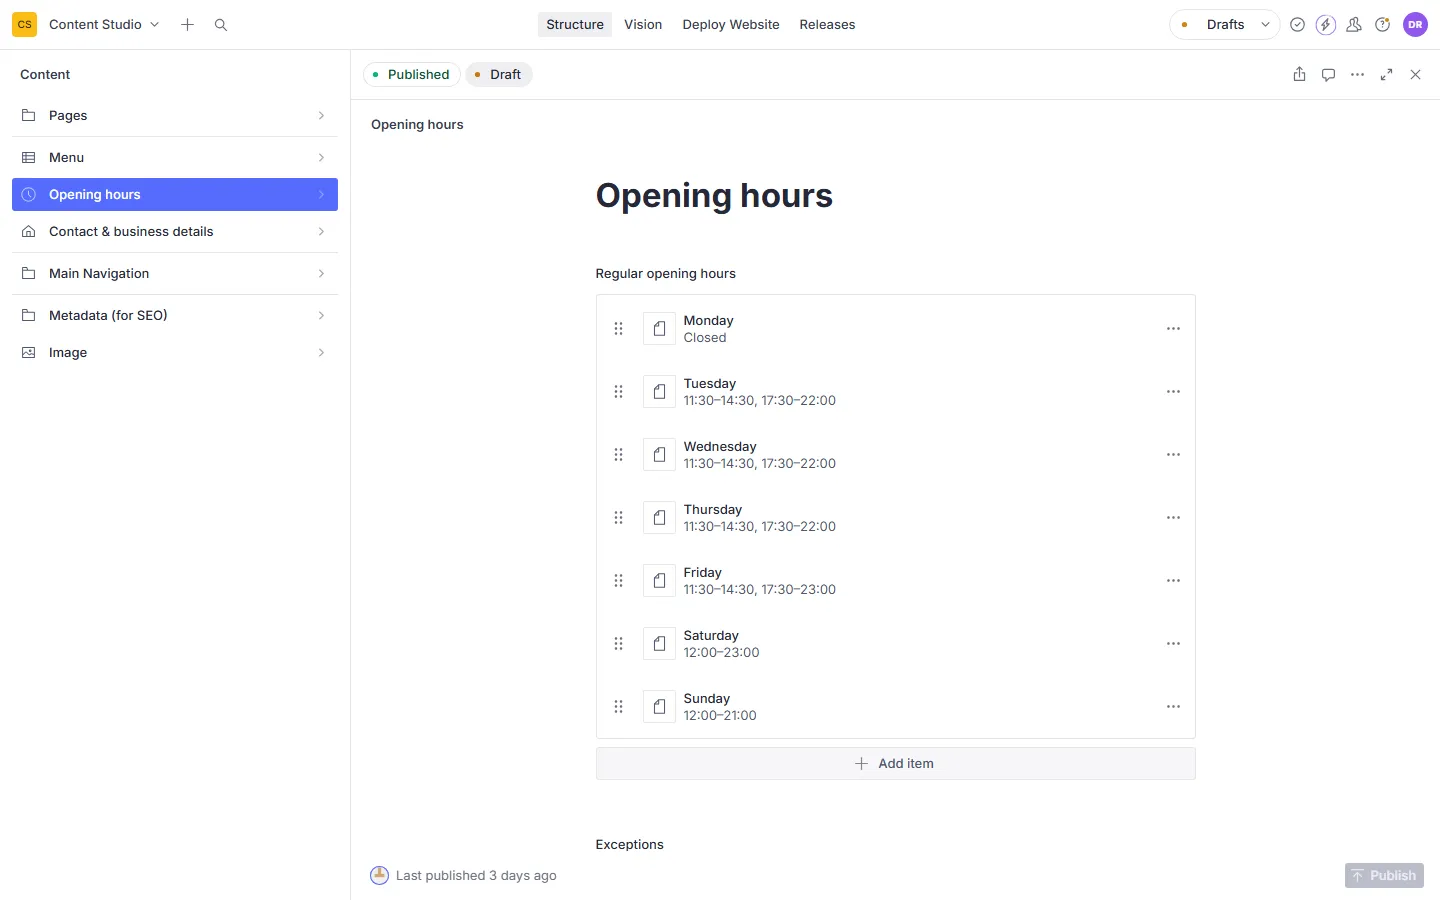Switch to the Structure tab
This screenshot has width=1440, height=900.
tap(575, 25)
